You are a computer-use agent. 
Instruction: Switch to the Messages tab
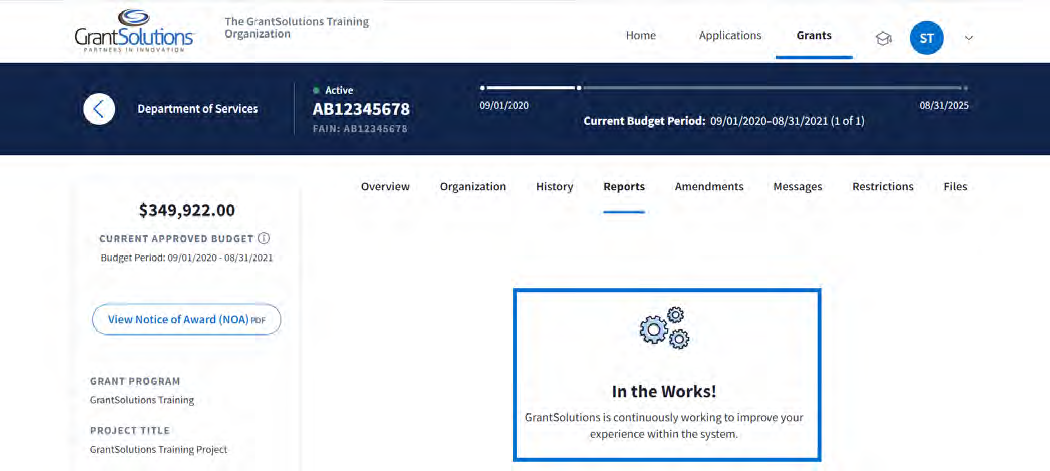(x=797, y=187)
